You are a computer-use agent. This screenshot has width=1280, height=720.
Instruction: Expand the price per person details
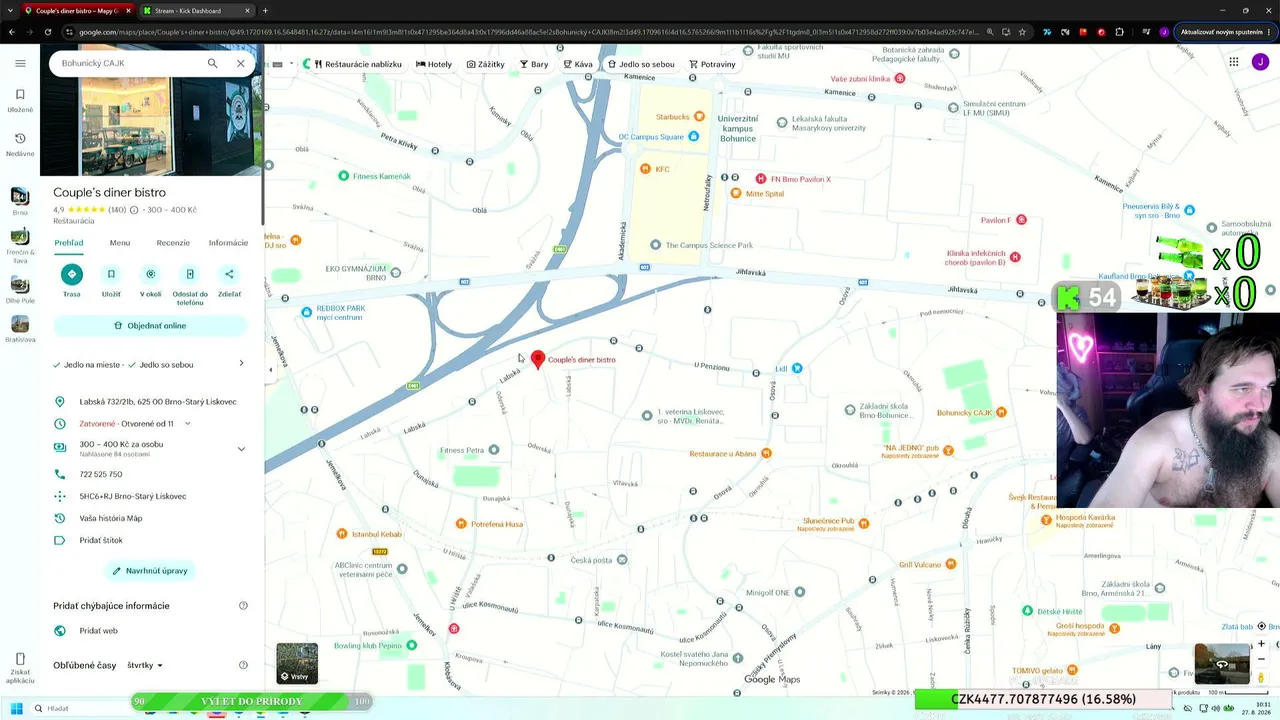tap(241, 449)
